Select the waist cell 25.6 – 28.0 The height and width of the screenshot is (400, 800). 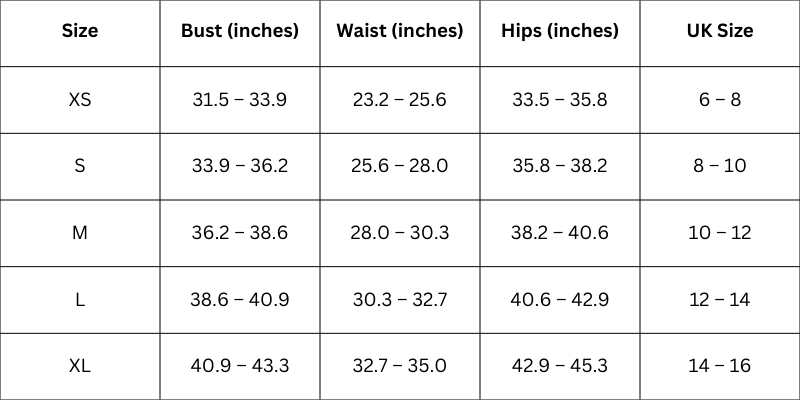click(400, 166)
